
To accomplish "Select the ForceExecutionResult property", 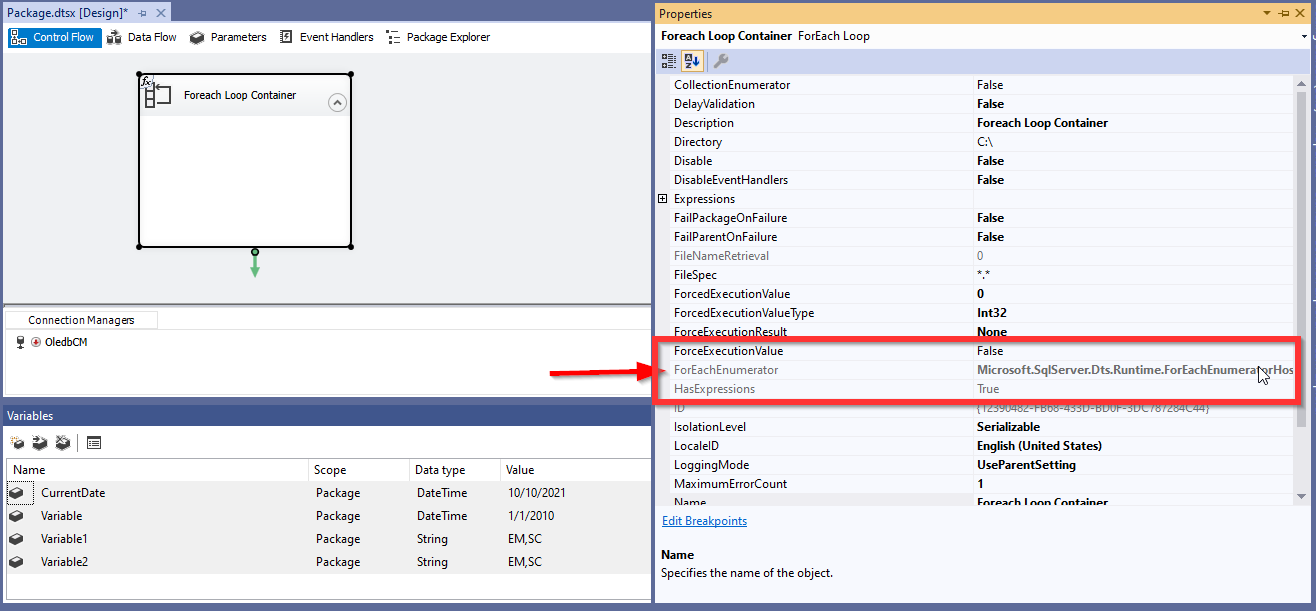I will 981,332.
